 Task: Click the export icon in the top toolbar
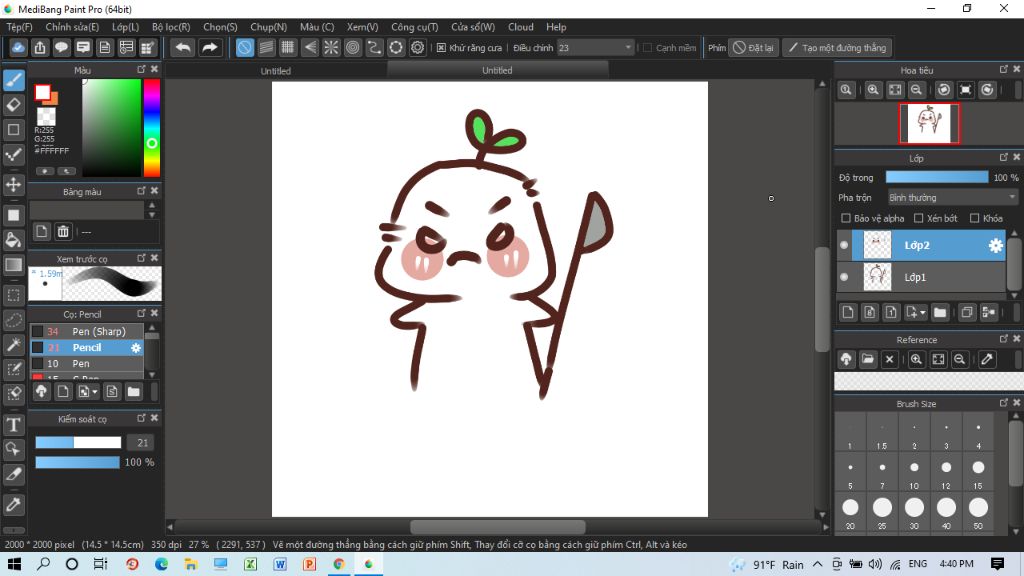pyautogui.click(x=40, y=48)
